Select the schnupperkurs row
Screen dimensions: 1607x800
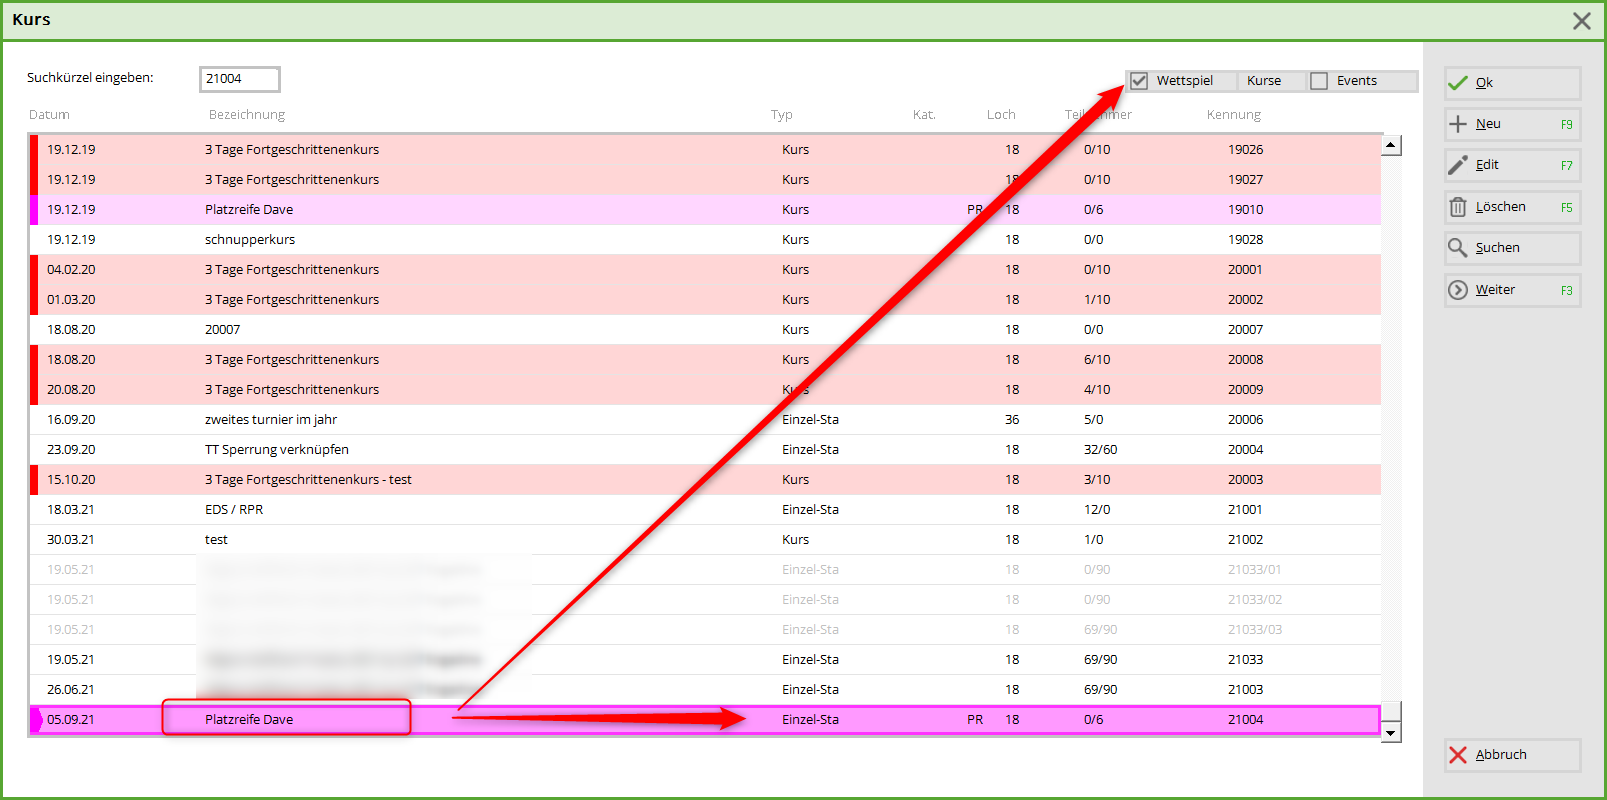[x=250, y=240]
